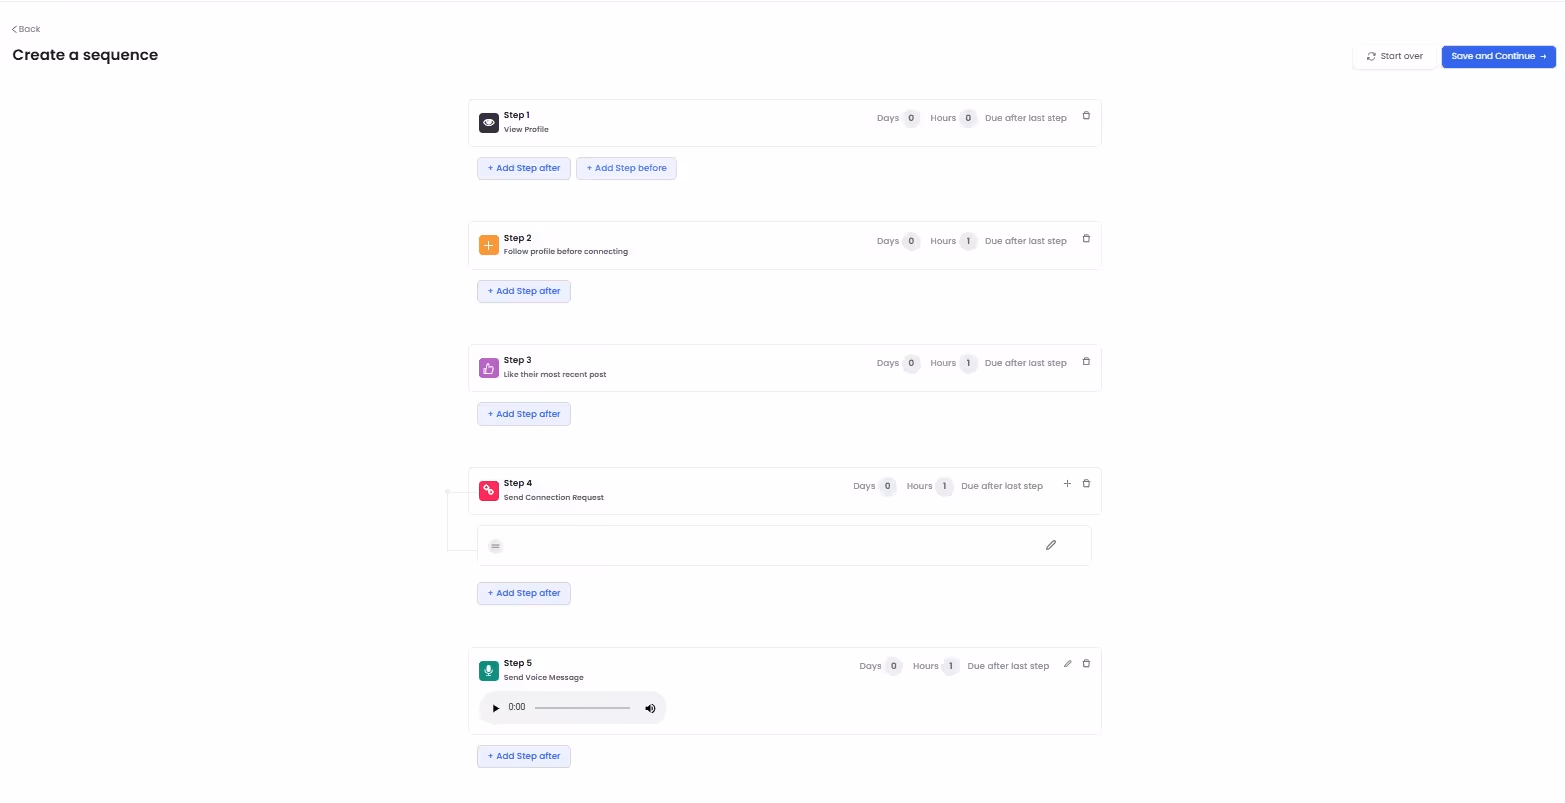Edit Step 5 via its pencil icon
Image resolution: width=1565 pixels, height=803 pixels.
click(x=1067, y=663)
